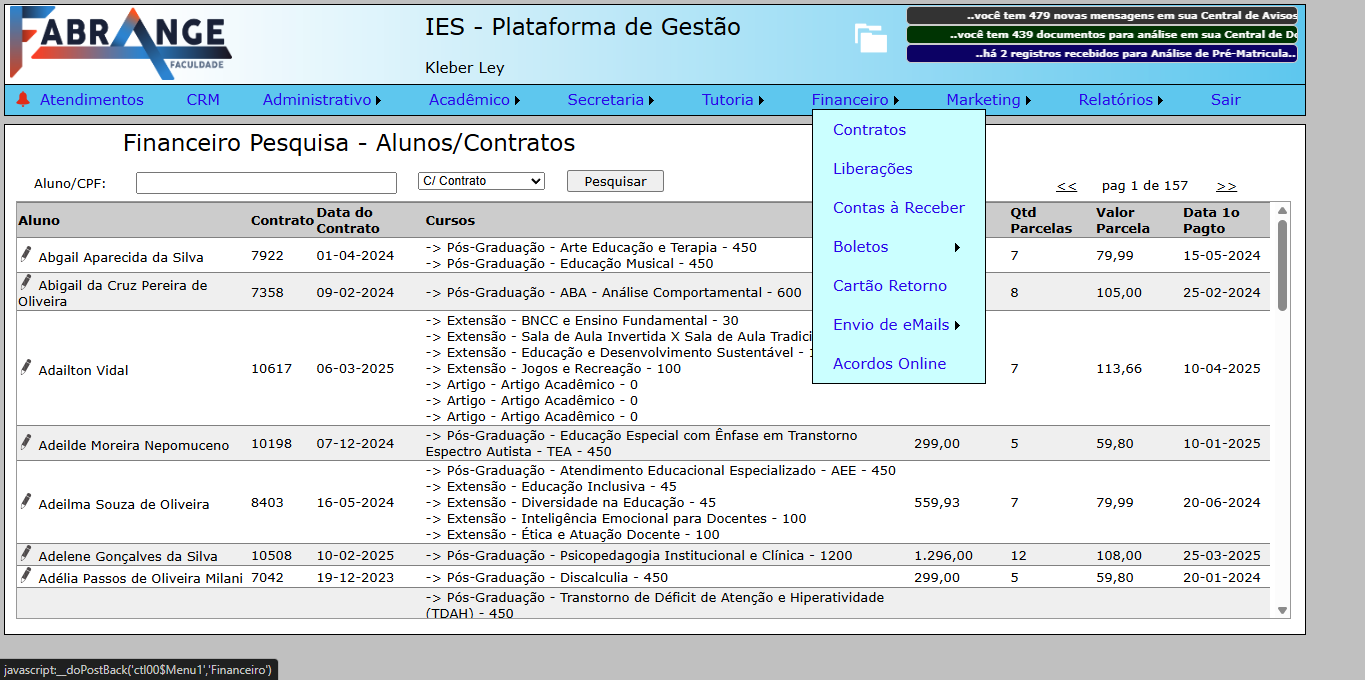Click the table scrollbar up arrow
The width and height of the screenshot is (1365, 680).
pyautogui.click(x=1282, y=210)
